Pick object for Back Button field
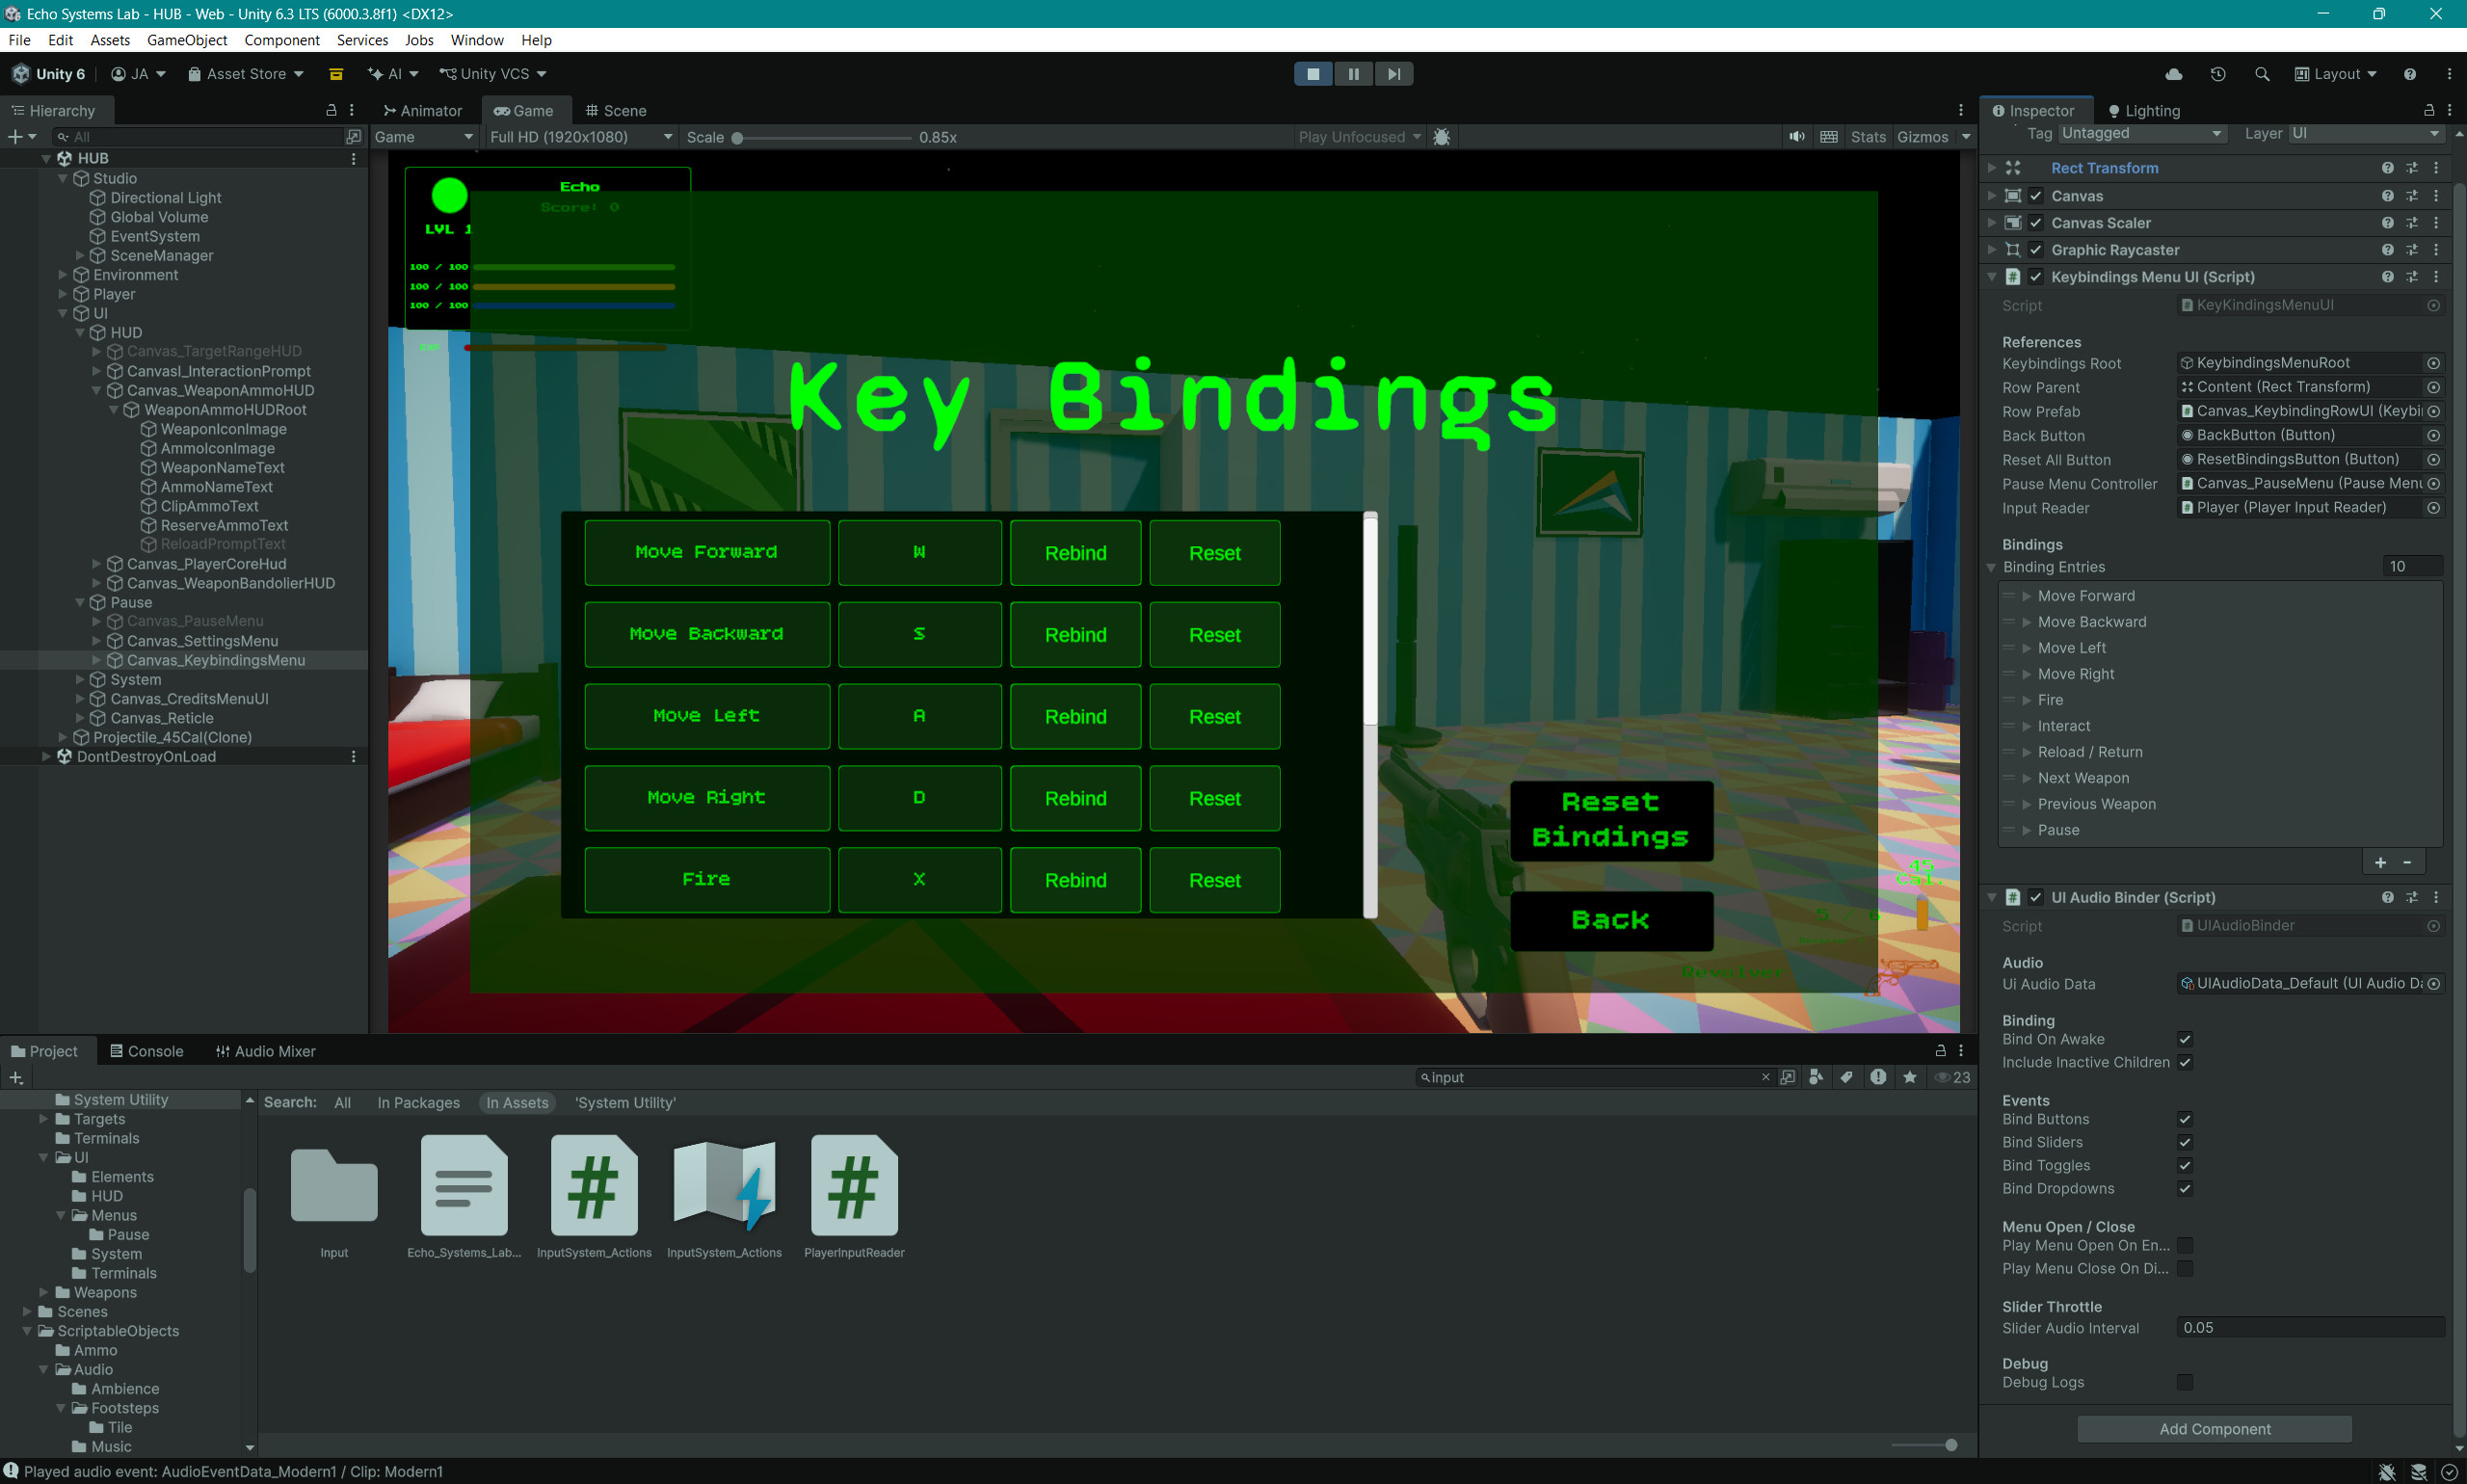This screenshot has height=1484, width=2467. click(x=2434, y=435)
